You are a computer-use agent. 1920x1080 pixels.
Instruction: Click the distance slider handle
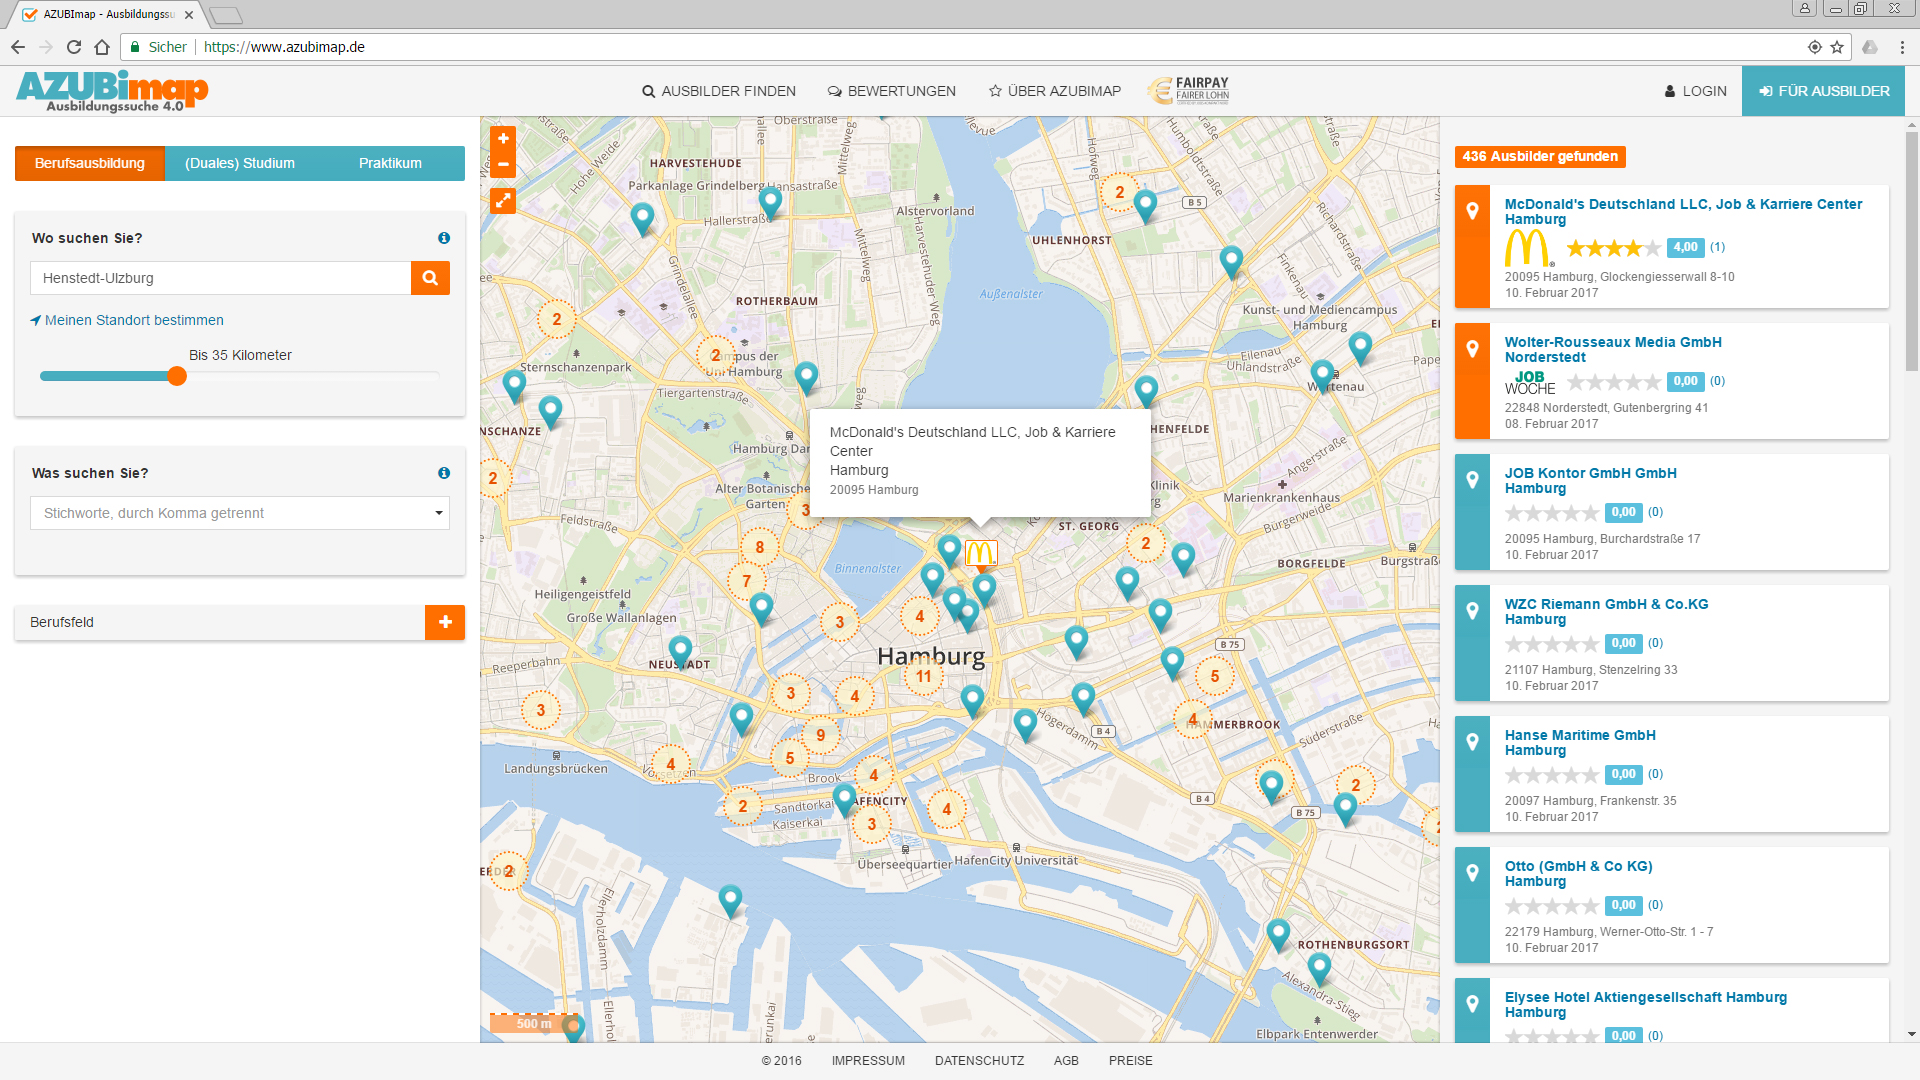click(x=177, y=376)
